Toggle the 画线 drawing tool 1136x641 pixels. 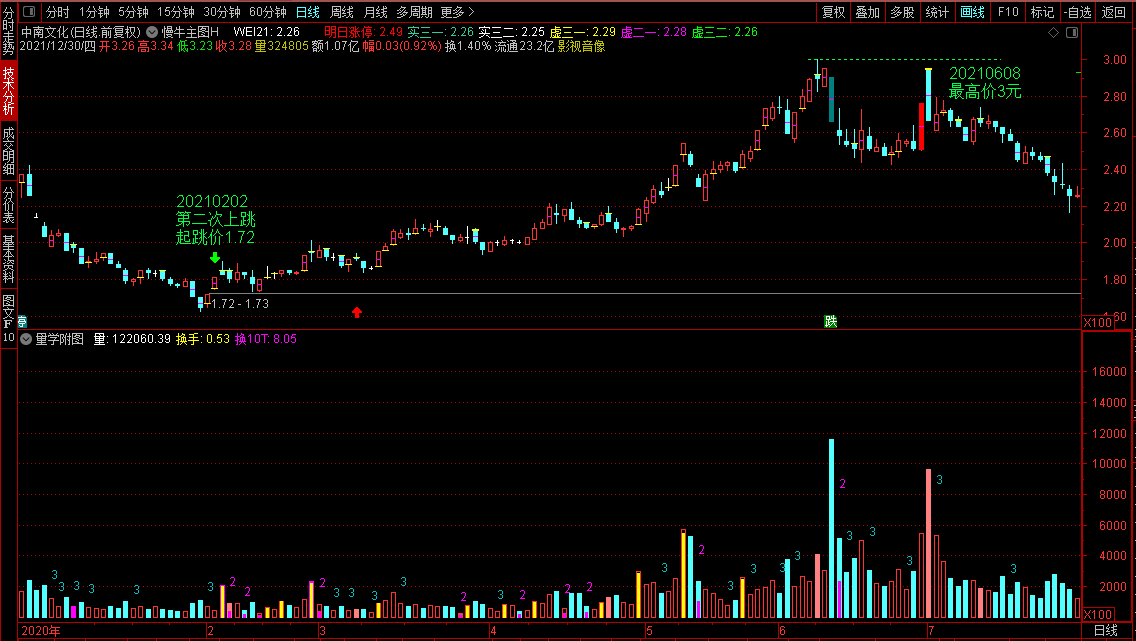click(972, 12)
